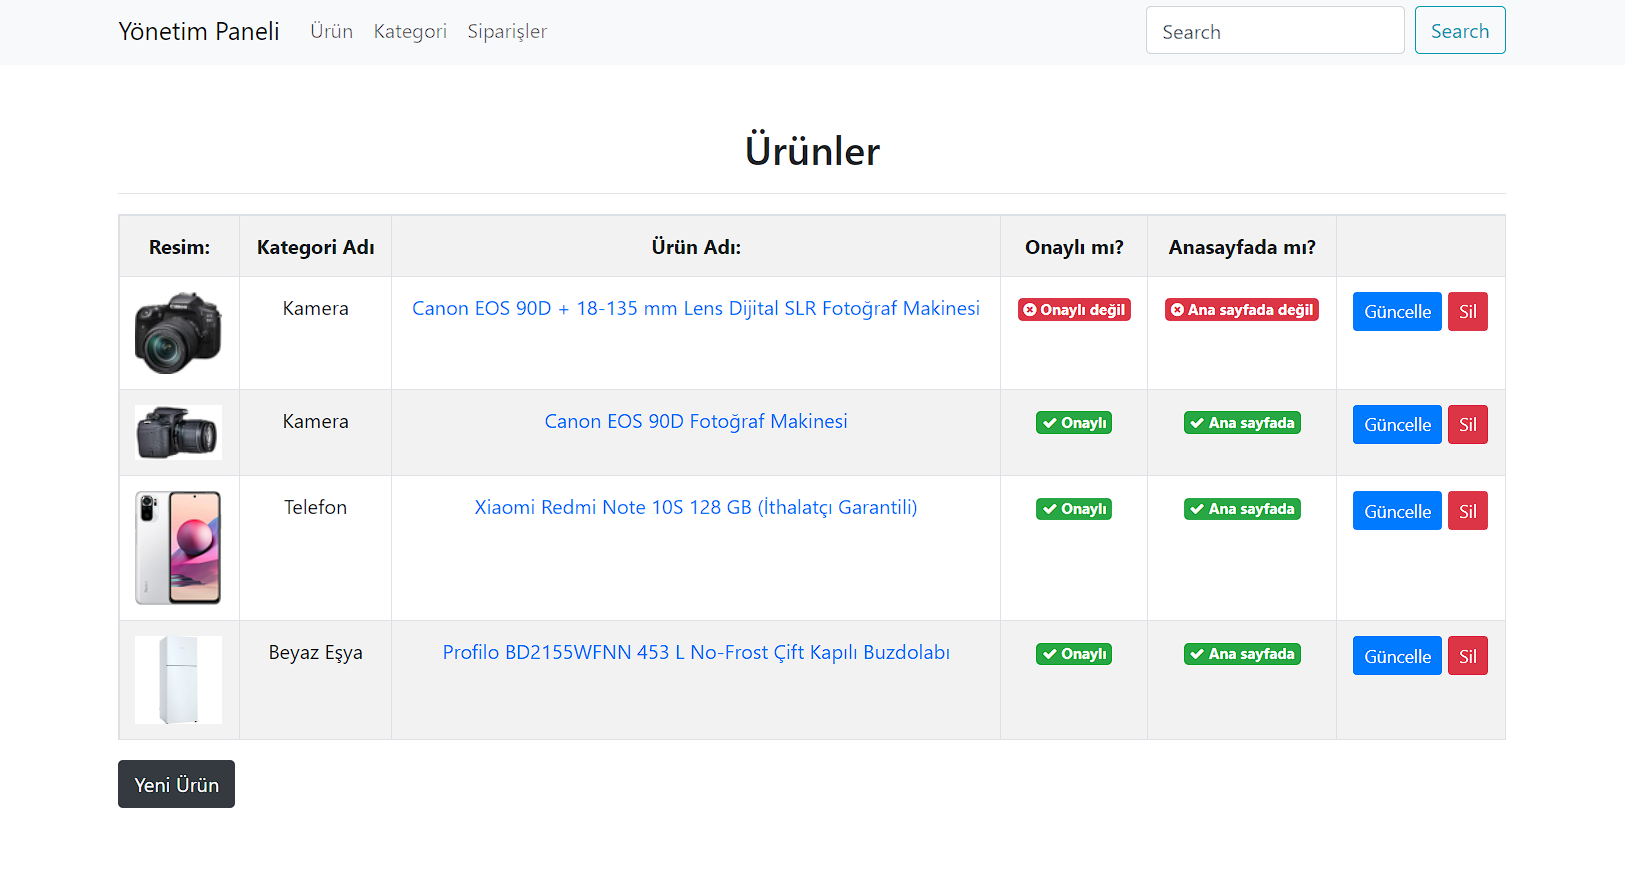Click the Search button
The image size is (1625, 891).
[1460, 31]
